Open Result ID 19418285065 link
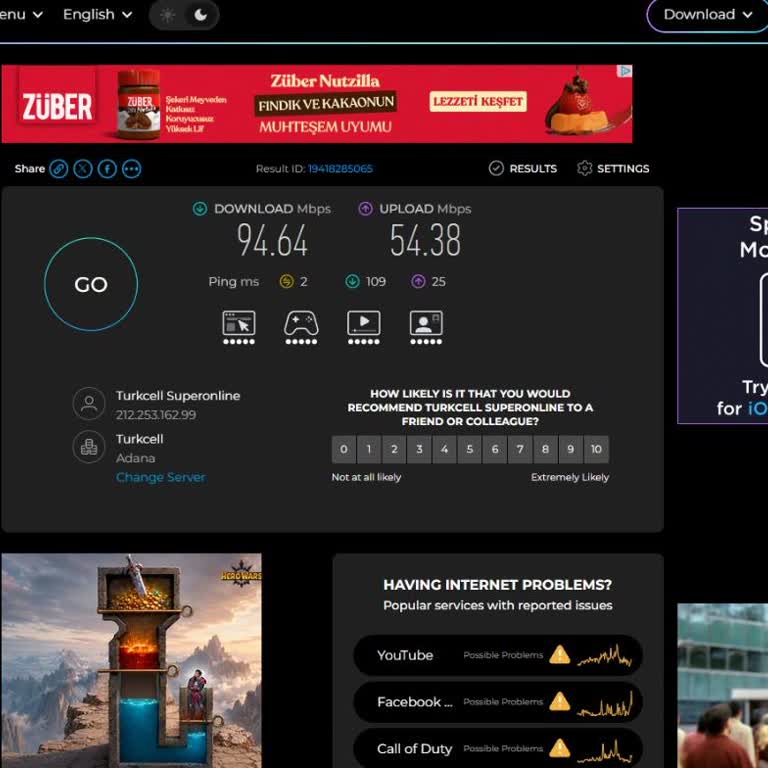This screenshot has height=768, width=768. coord(340,169)
